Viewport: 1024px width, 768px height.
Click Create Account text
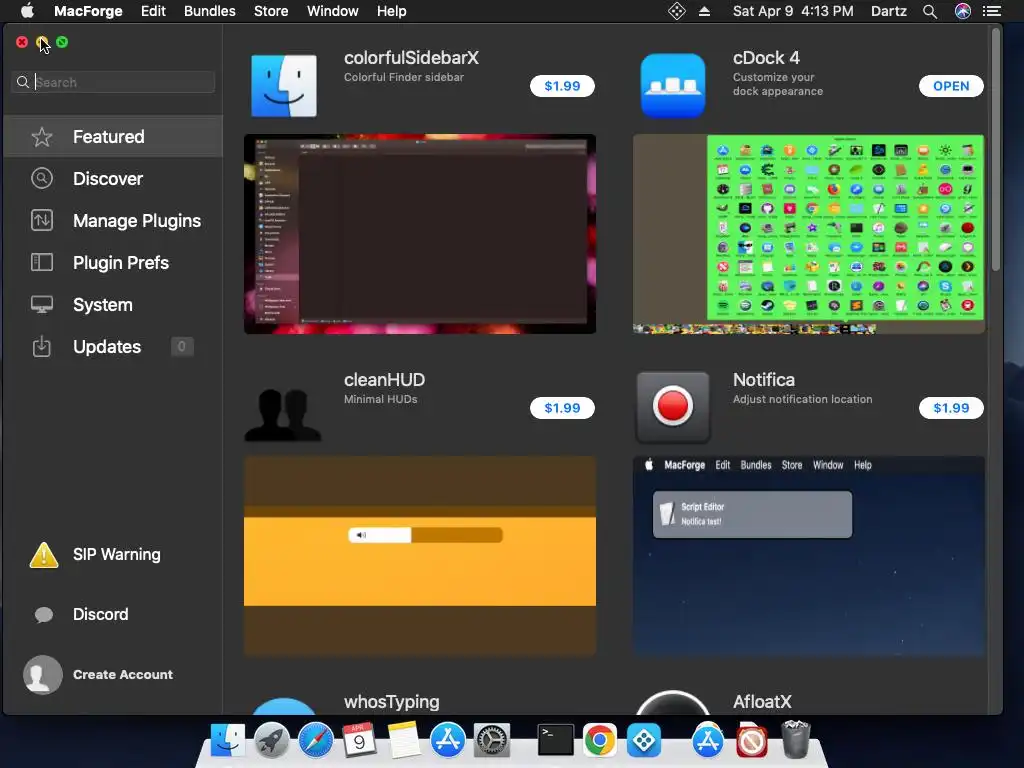(x=123, y=675)
